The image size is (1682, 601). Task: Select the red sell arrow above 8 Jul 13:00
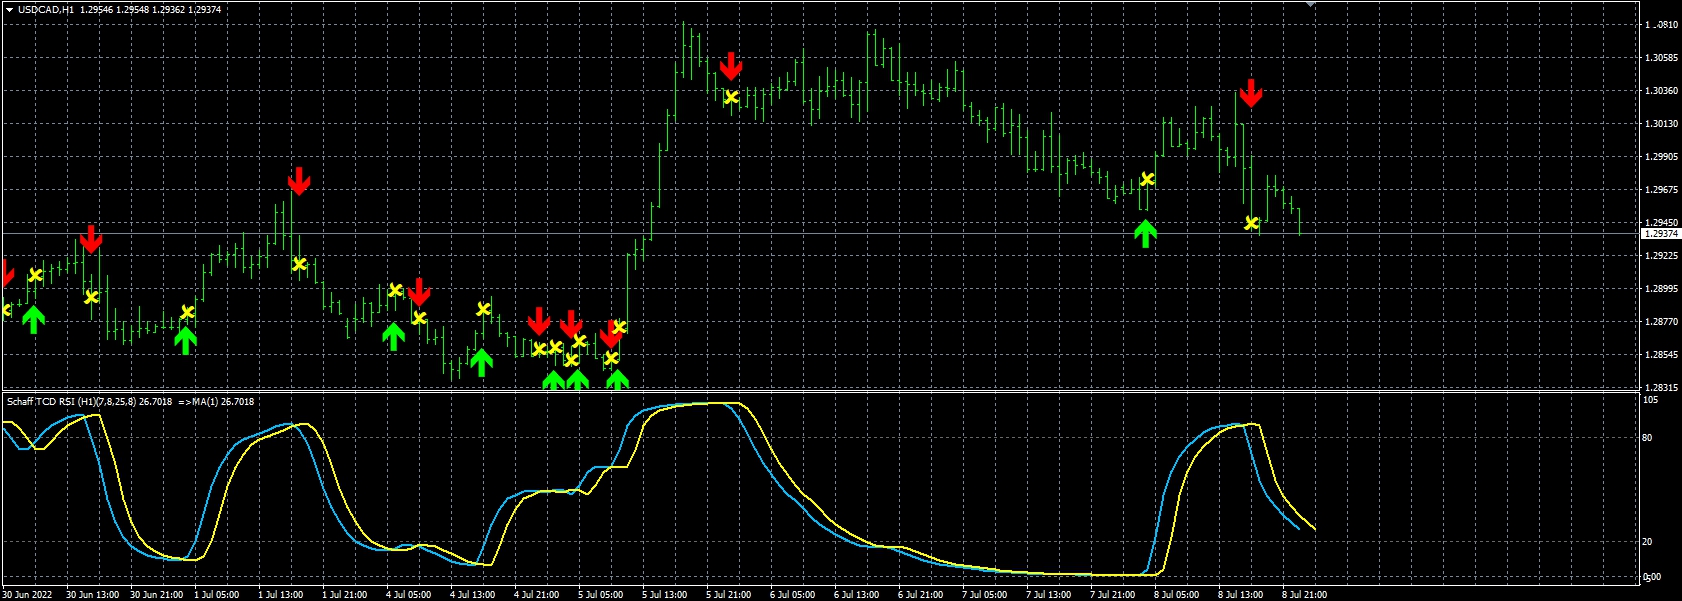pyautogui.click(x=1251, y=92)
